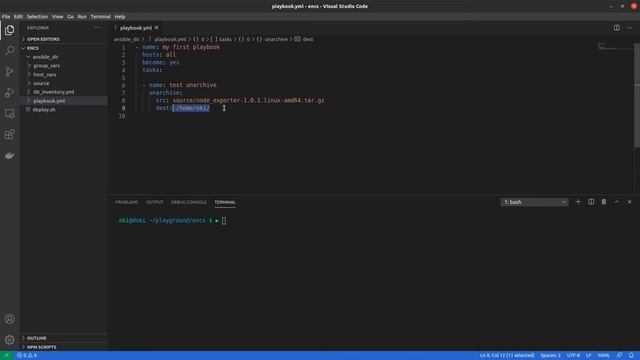Open the Extensions view
Viewport: 640px width, 360px height.
(x=9, y=135)
